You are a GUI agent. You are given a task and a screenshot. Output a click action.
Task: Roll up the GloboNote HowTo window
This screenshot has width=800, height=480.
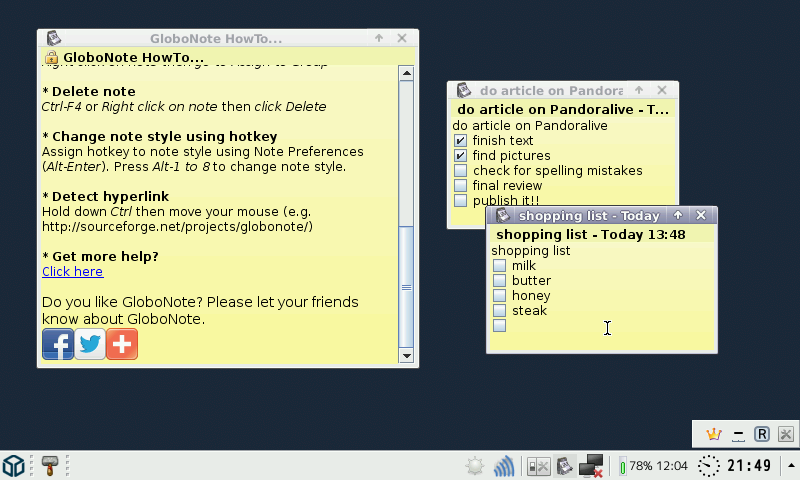pos(379,38)
